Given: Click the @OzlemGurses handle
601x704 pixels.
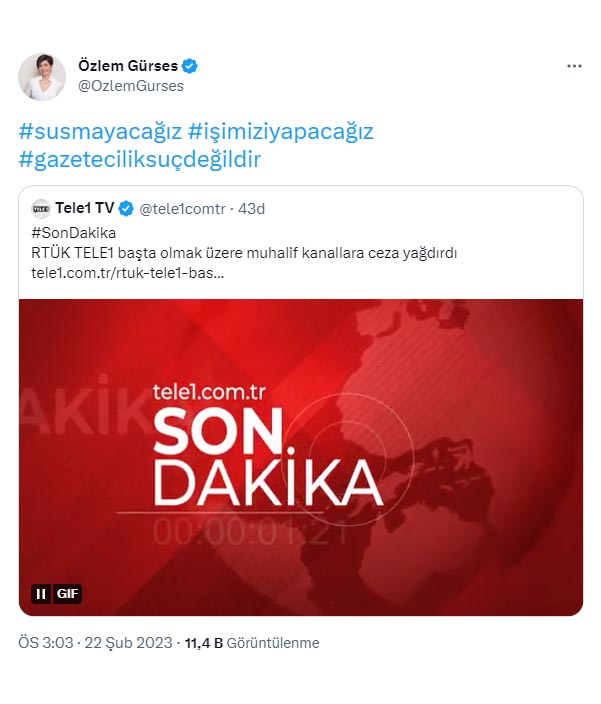Looking at the screenshot, I should (131, 86).
